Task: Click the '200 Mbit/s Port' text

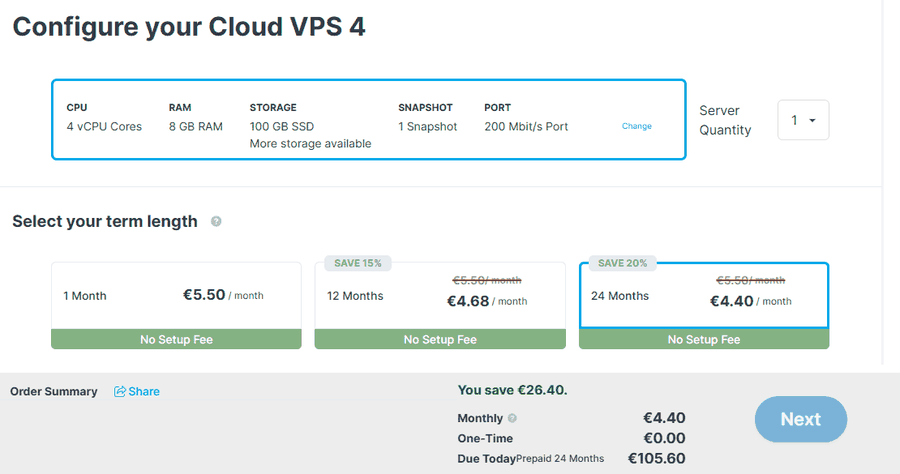Action: coord(526,126)
